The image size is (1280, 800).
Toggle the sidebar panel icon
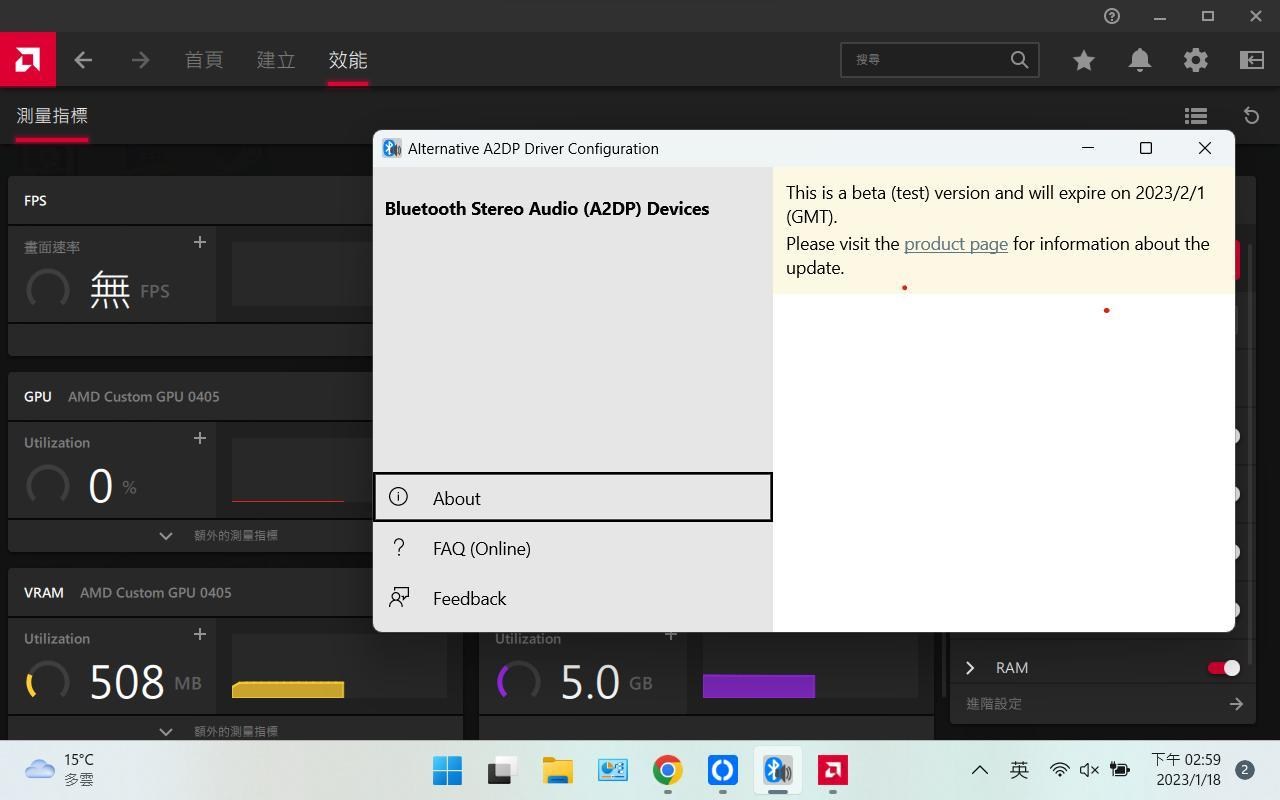click(x=1251, y=60)
